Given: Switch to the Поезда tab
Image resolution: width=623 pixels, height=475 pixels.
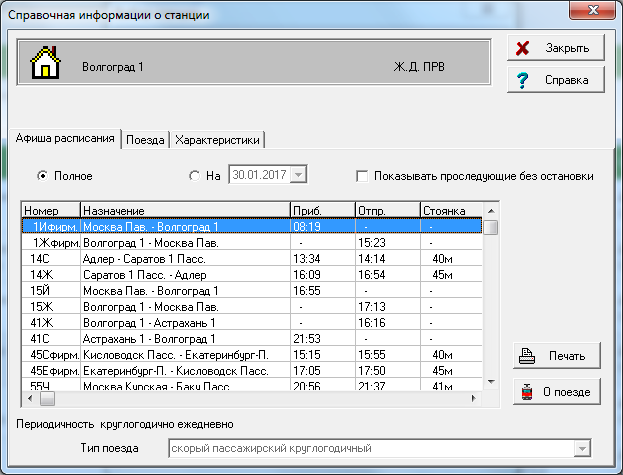Looking at the screenshot, I should pos(144,140).
